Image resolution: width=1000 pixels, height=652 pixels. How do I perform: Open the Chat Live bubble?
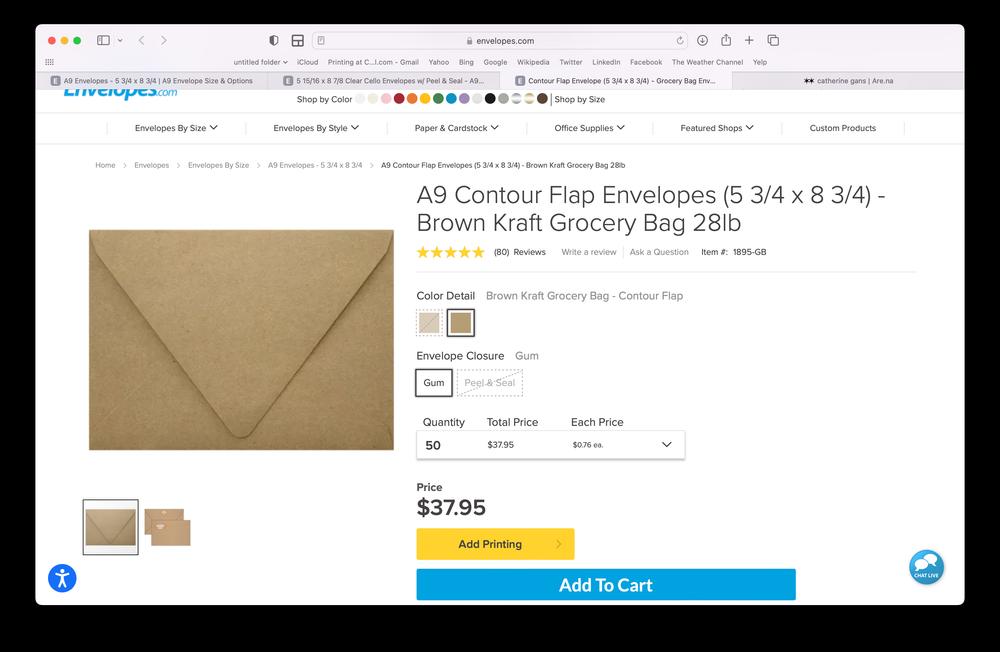pyautogui.click(x=926, y=566)
